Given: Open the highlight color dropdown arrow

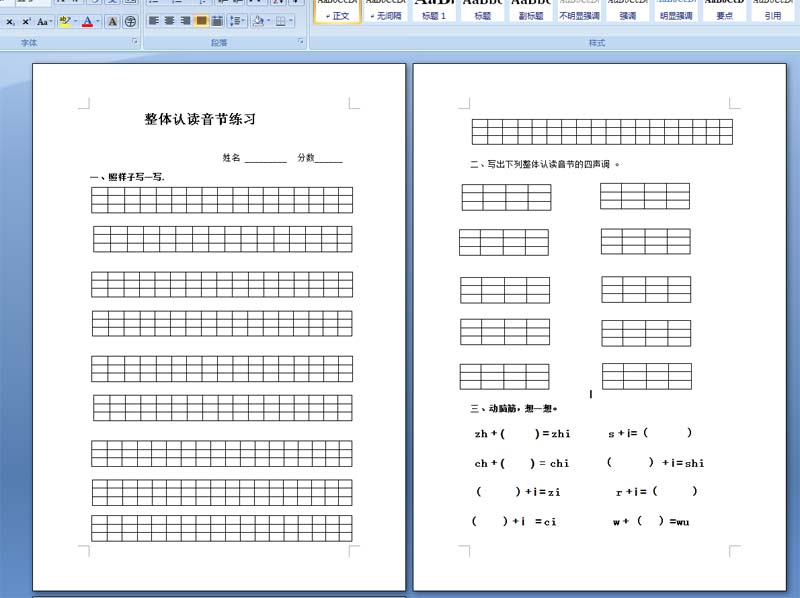Looking at the screenshot, I should coord(76,21).
